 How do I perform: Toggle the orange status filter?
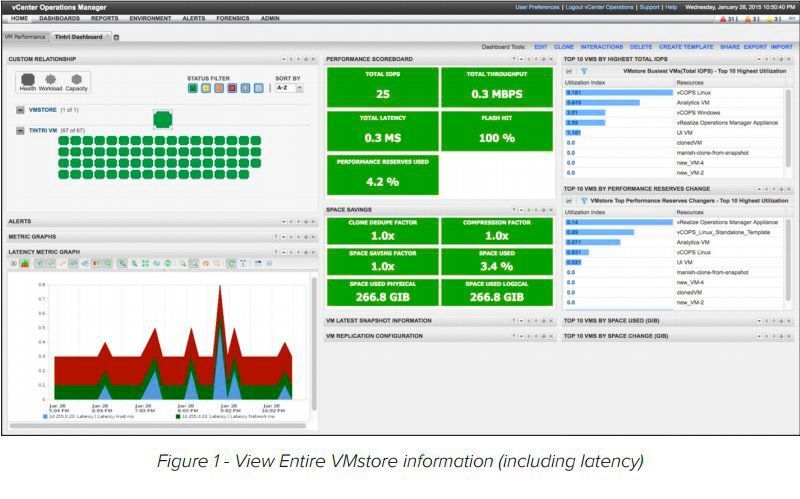[x=219, y=88]
